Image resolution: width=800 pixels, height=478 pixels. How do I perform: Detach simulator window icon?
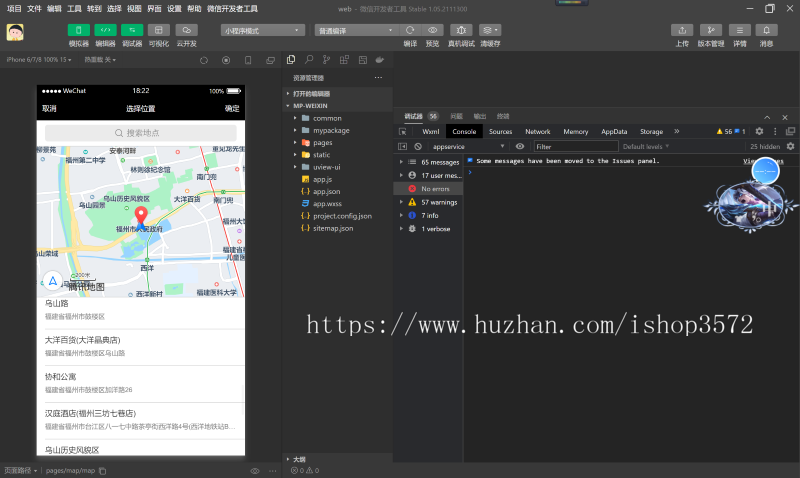tap(270, 60)
